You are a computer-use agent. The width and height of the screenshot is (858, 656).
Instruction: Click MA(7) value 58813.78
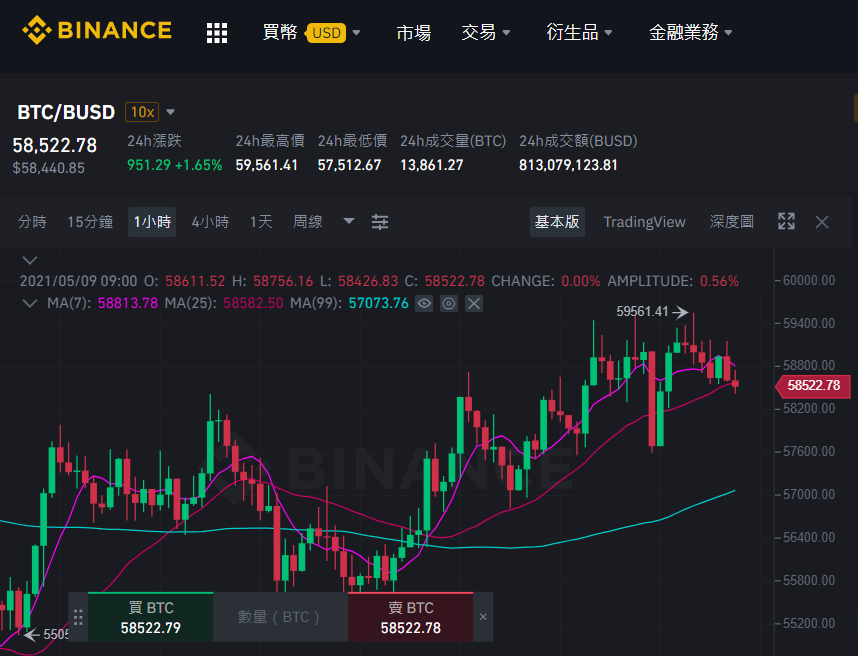[x=127, y=303]
